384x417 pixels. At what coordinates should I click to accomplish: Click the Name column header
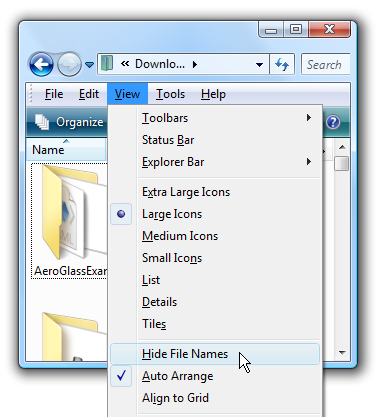point(66,150)
